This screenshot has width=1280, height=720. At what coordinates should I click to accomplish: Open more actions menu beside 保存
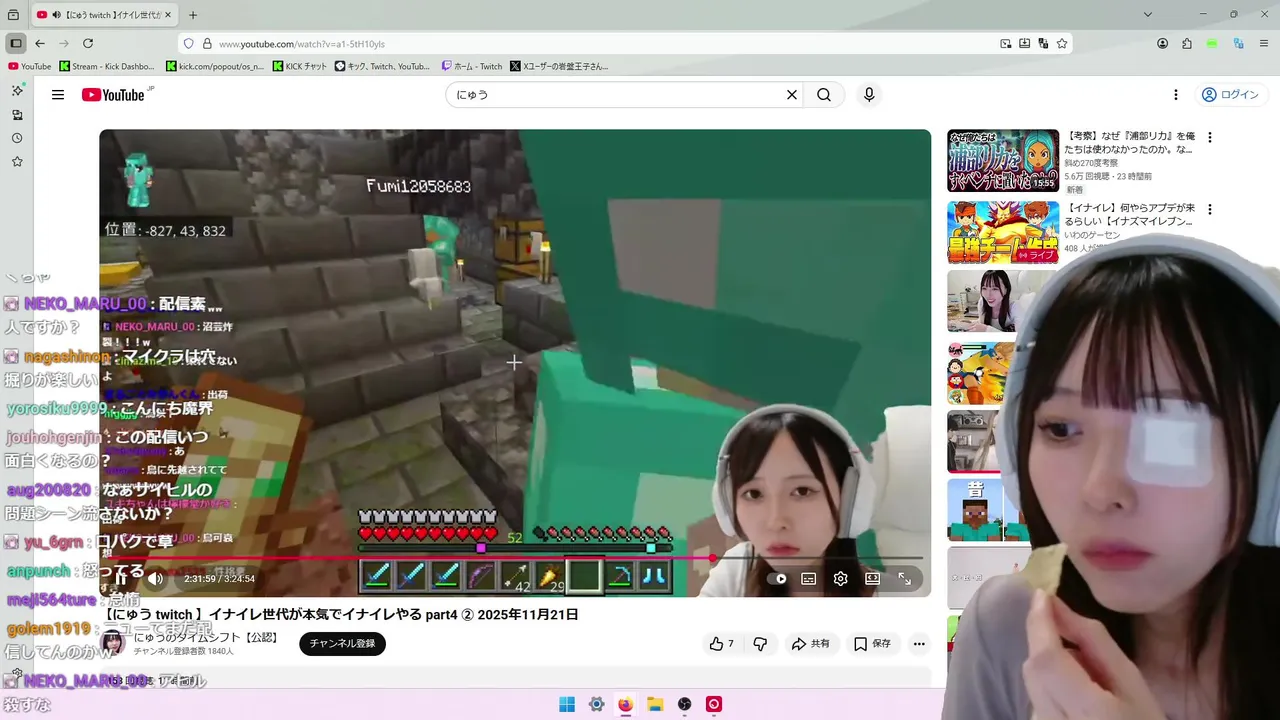point(919,644)
